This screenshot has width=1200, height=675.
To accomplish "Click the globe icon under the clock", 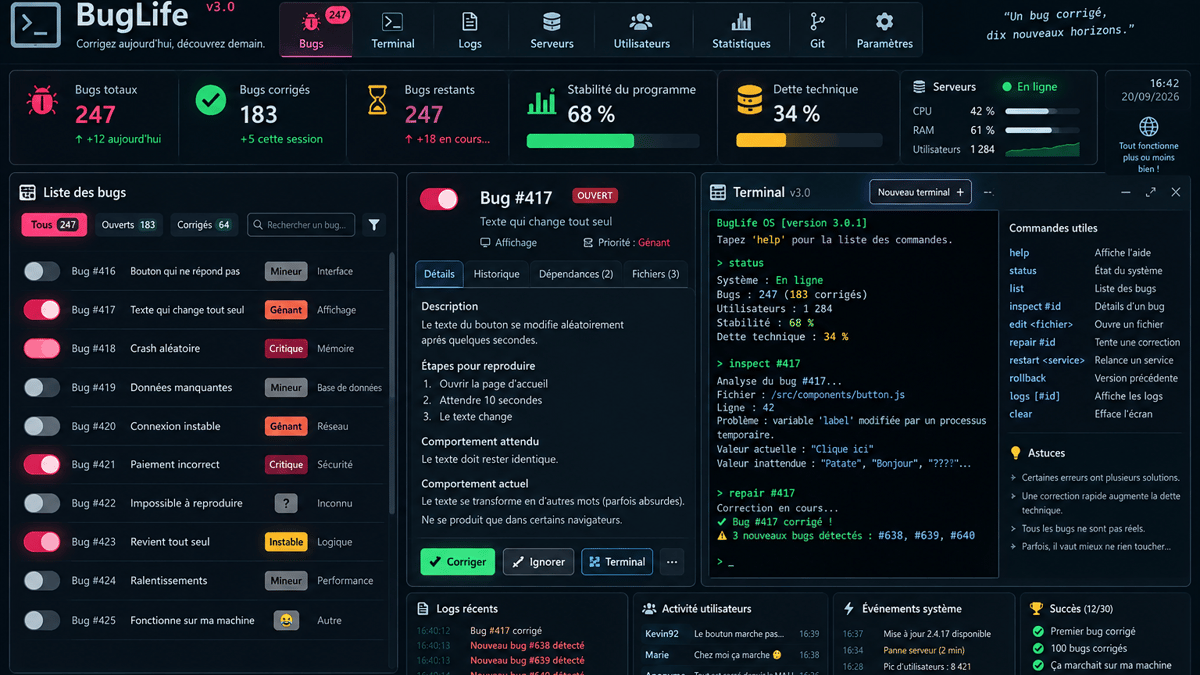I will (x=1149, y=127).
